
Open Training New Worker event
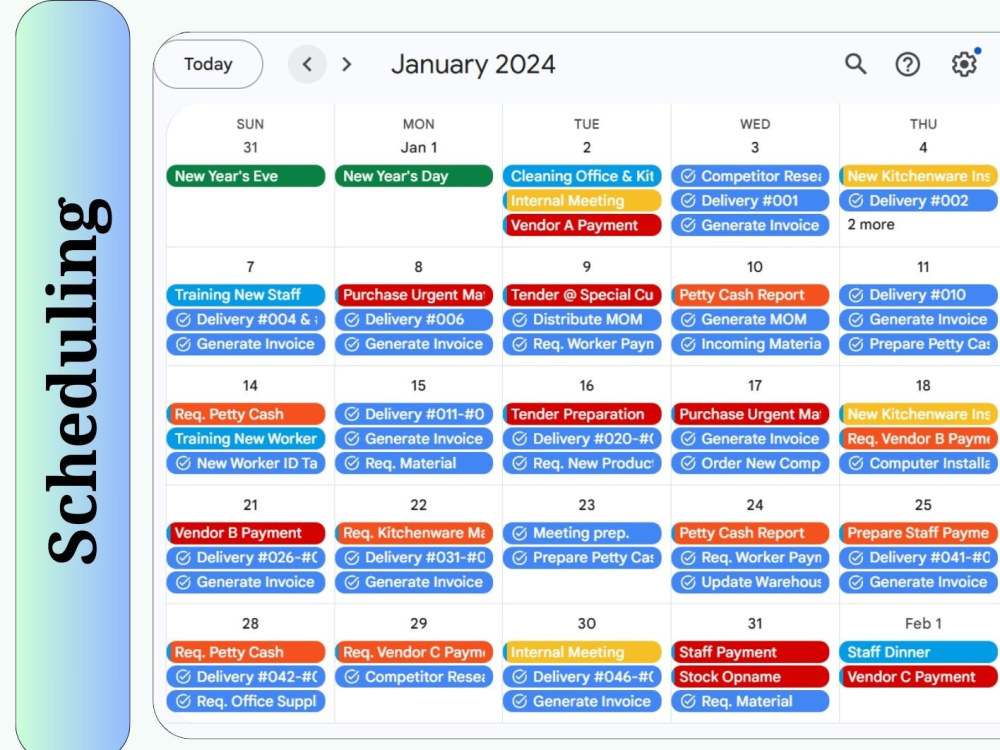coord(246,439)
